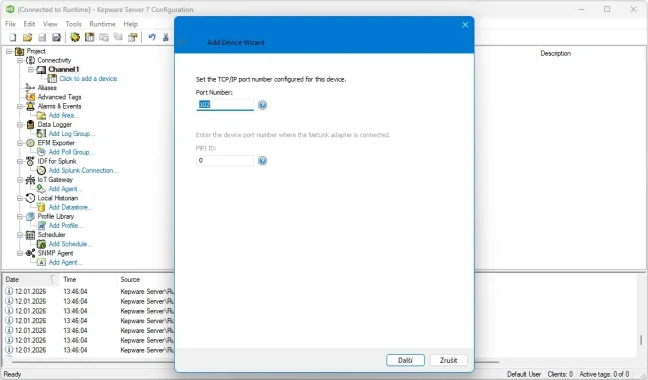Click the 'Click to add a device' link
Viewport: 648px width, 380px height.
[x=89, y=78]
